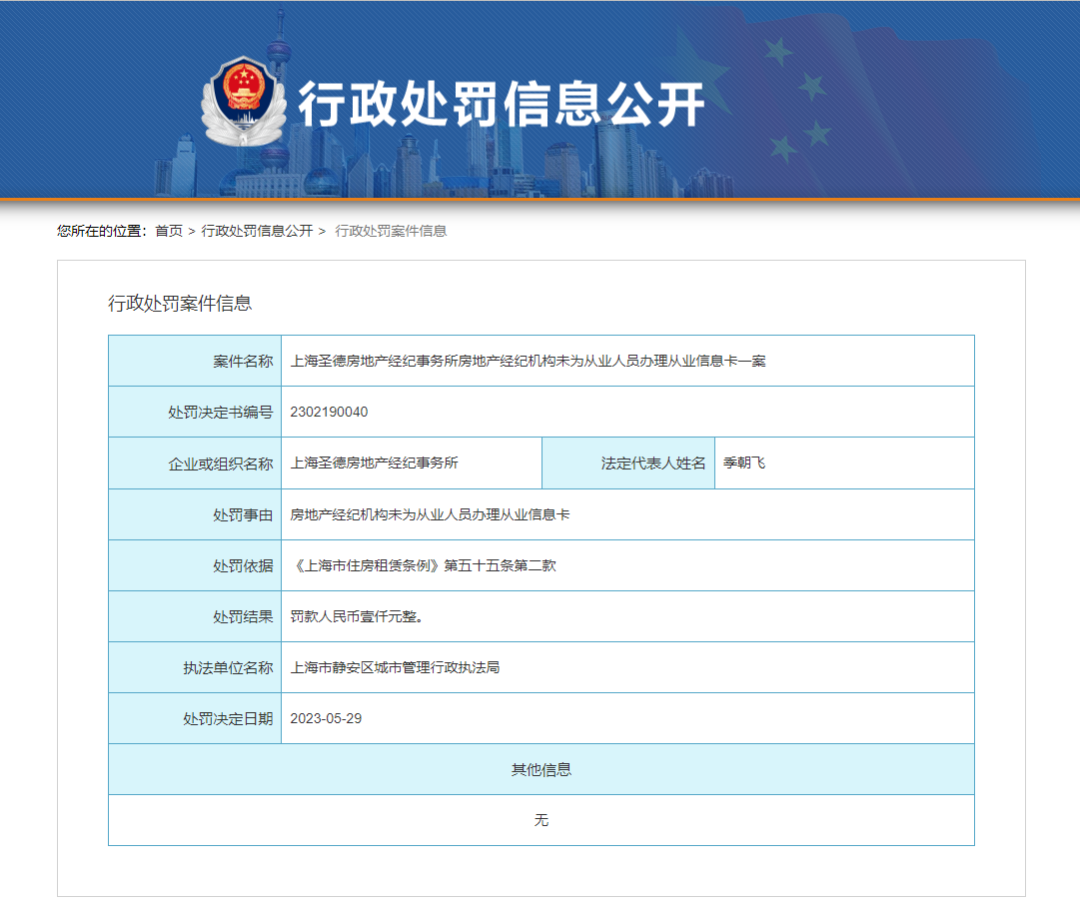Select the case name text starting 上海圣德房地产经纪事务所房地产经纪机构
1080x920 pixels.
coord(528,361)
